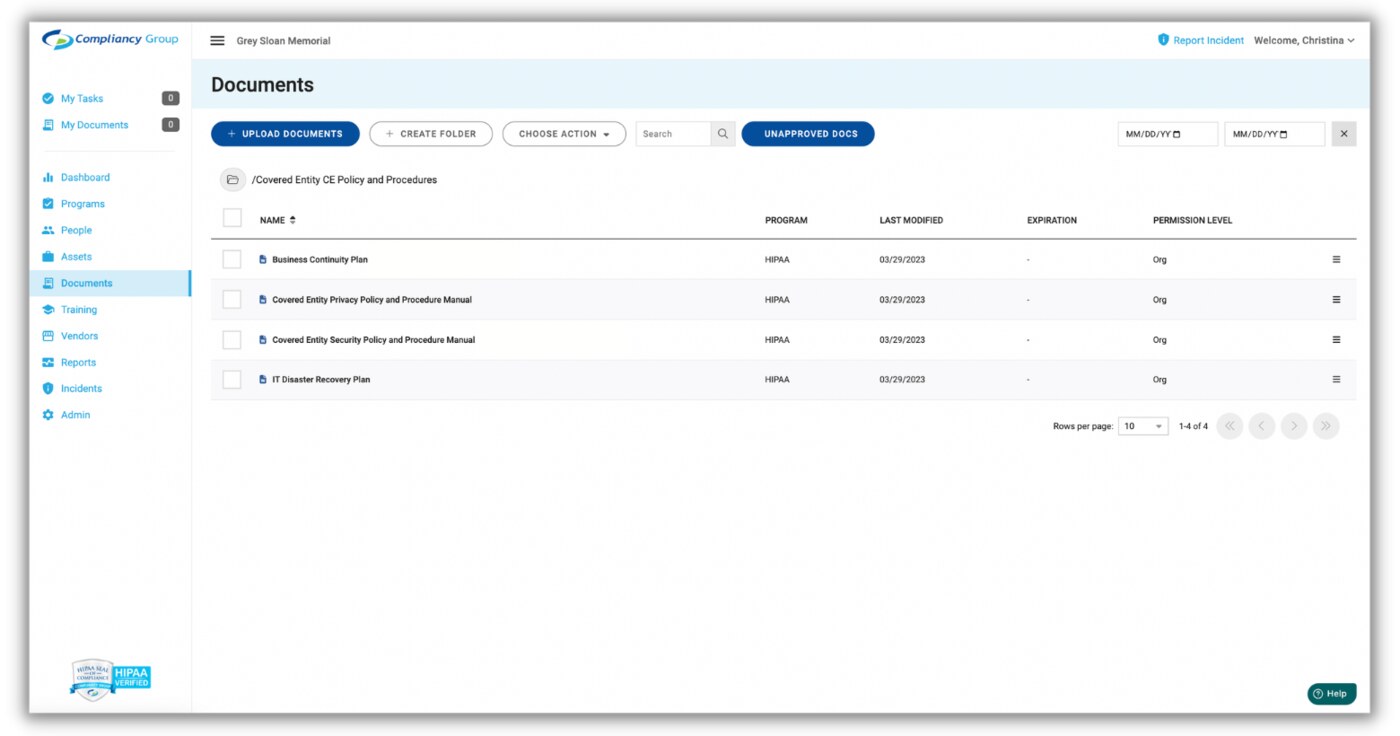1400x736 pixels.
Task: Open the start date picker field
Action: pyautogui.click(x=1167, y=134)
